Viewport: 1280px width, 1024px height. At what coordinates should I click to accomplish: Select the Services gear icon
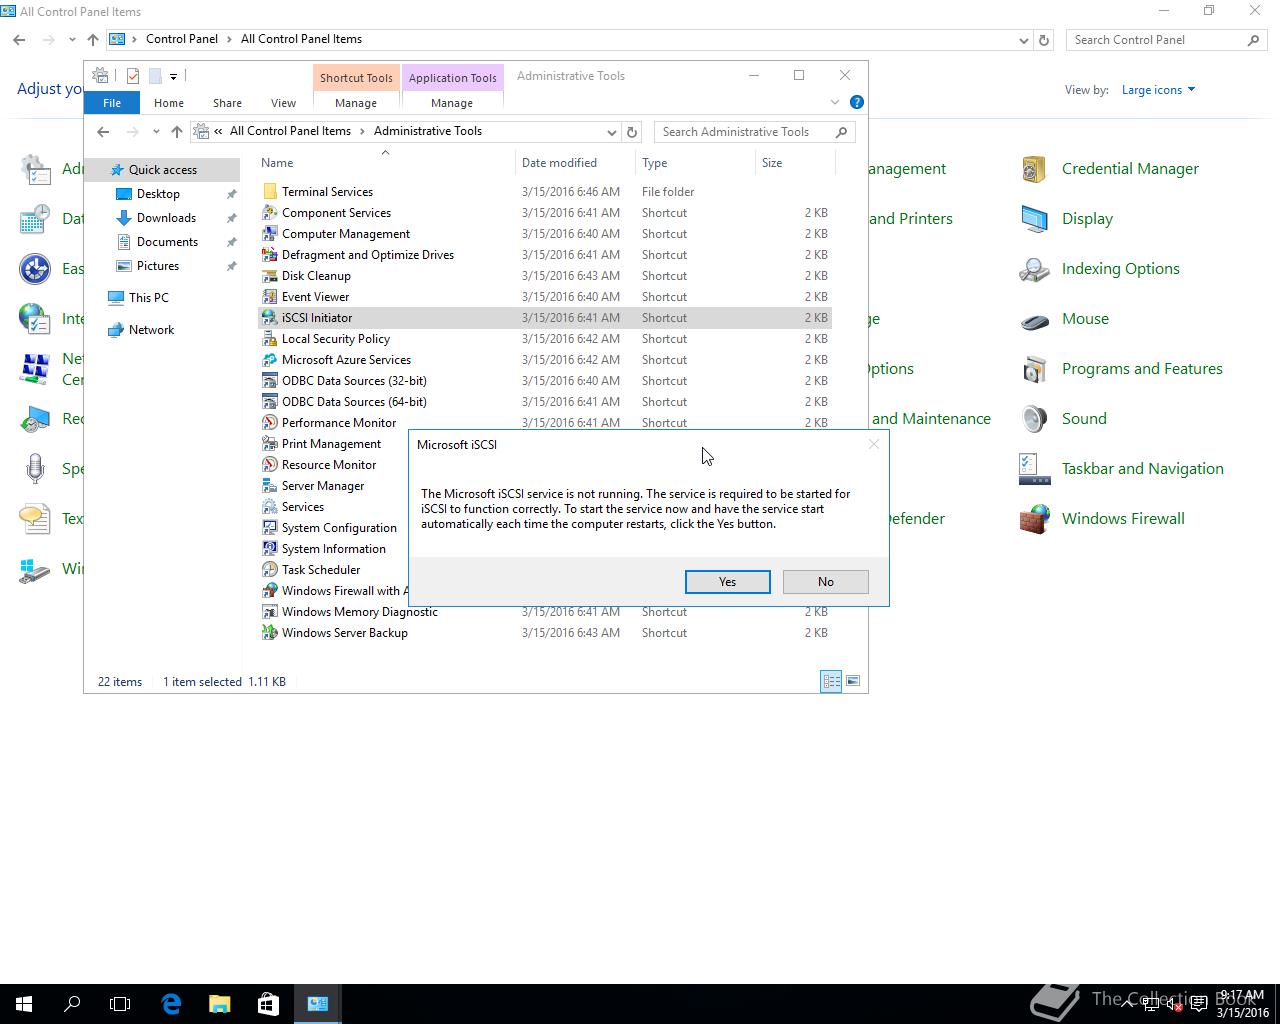coord(269,507)
